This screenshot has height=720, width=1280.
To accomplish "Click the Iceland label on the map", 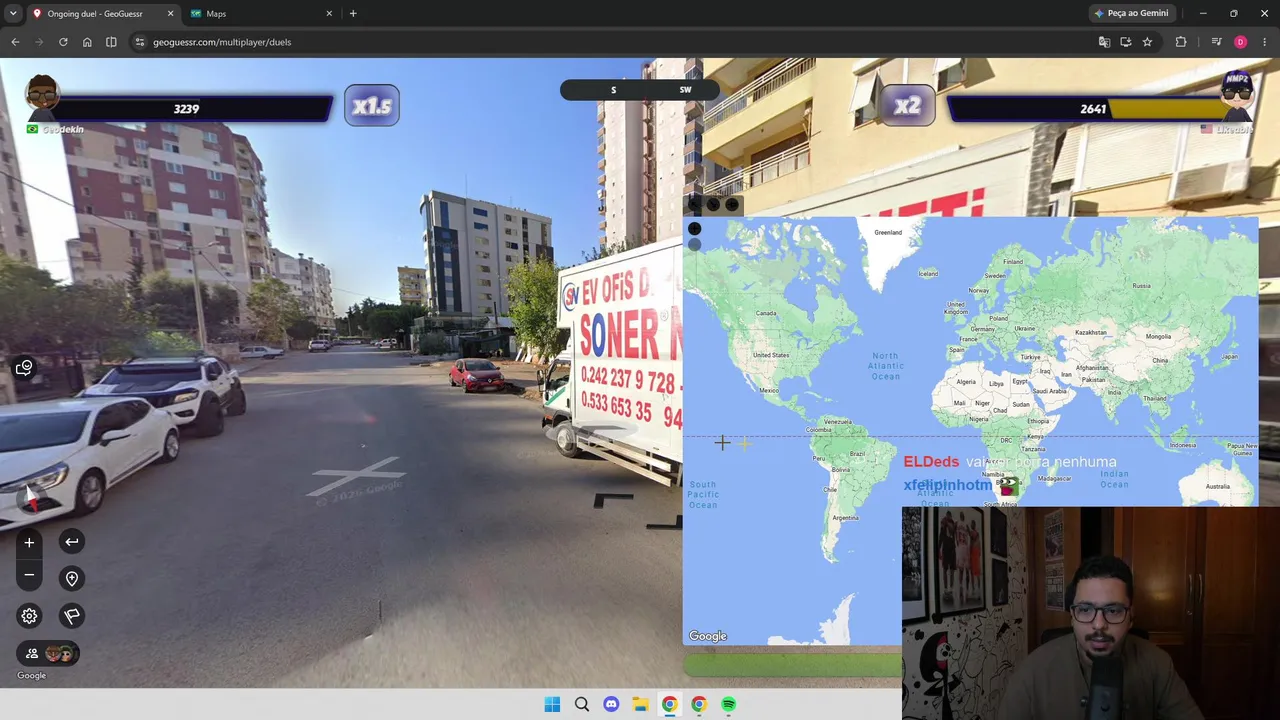I will pyautogui.click(x=929, y=273).
